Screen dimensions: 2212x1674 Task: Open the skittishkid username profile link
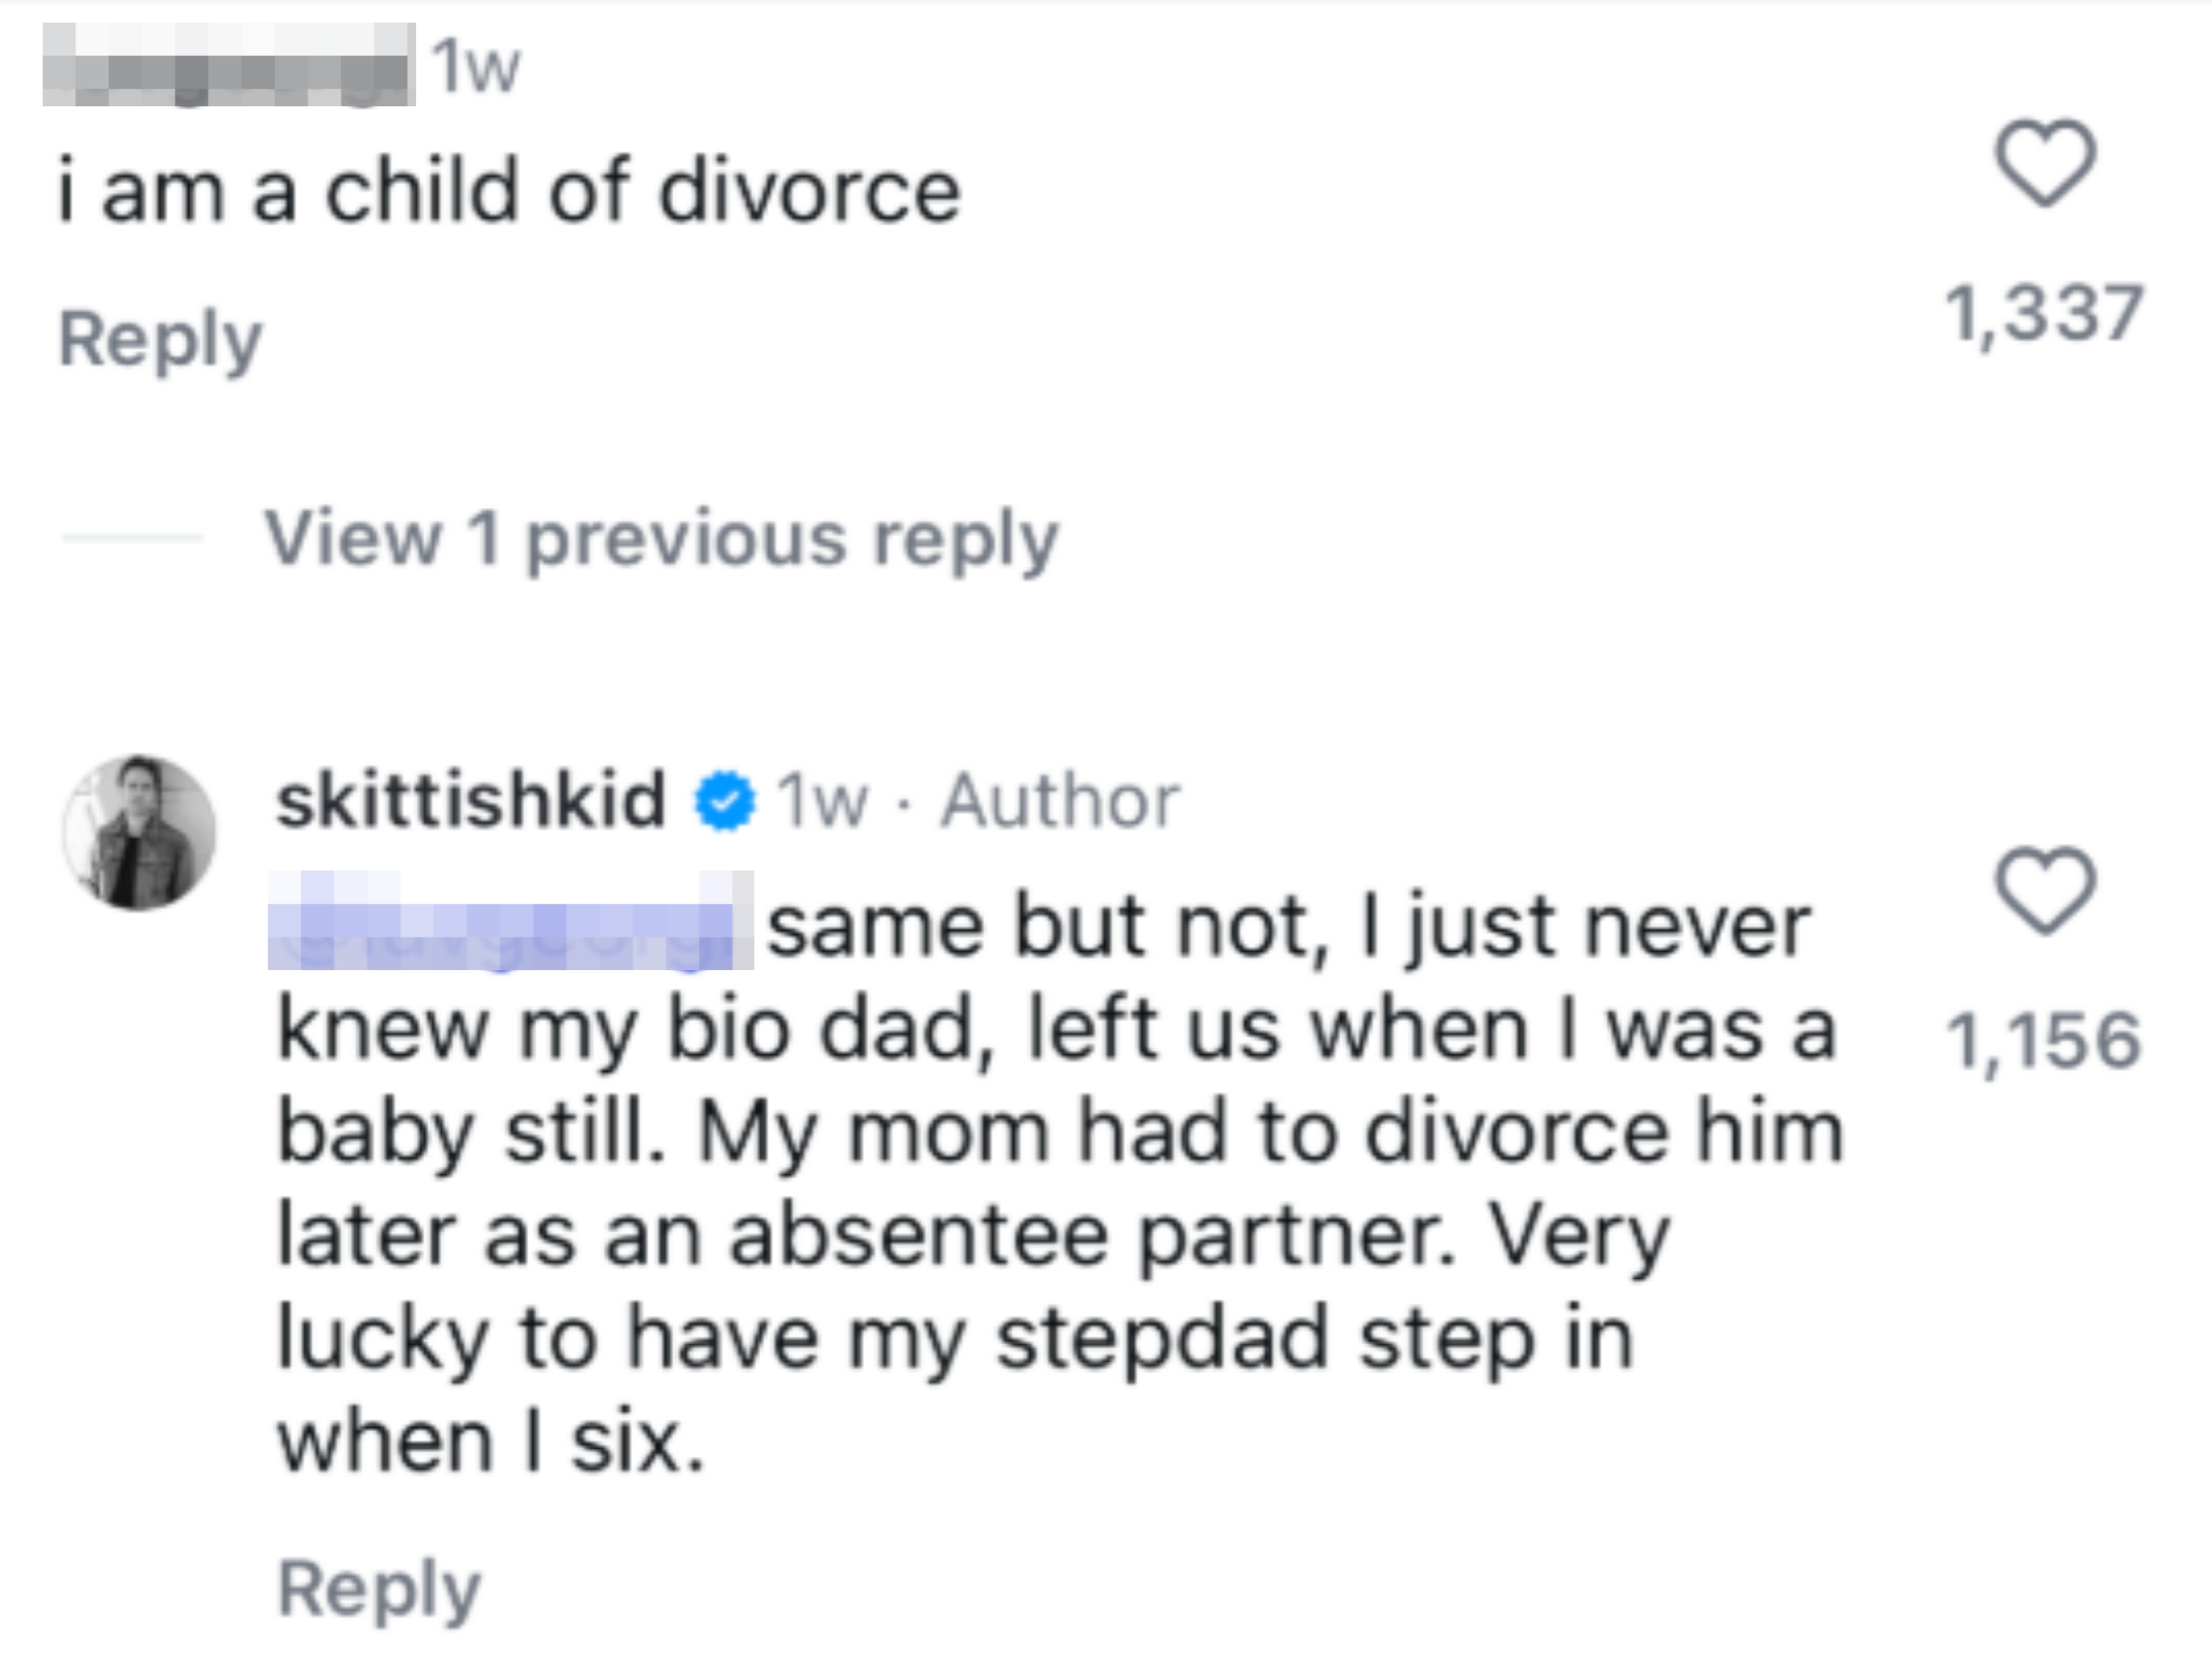(471, 801)
